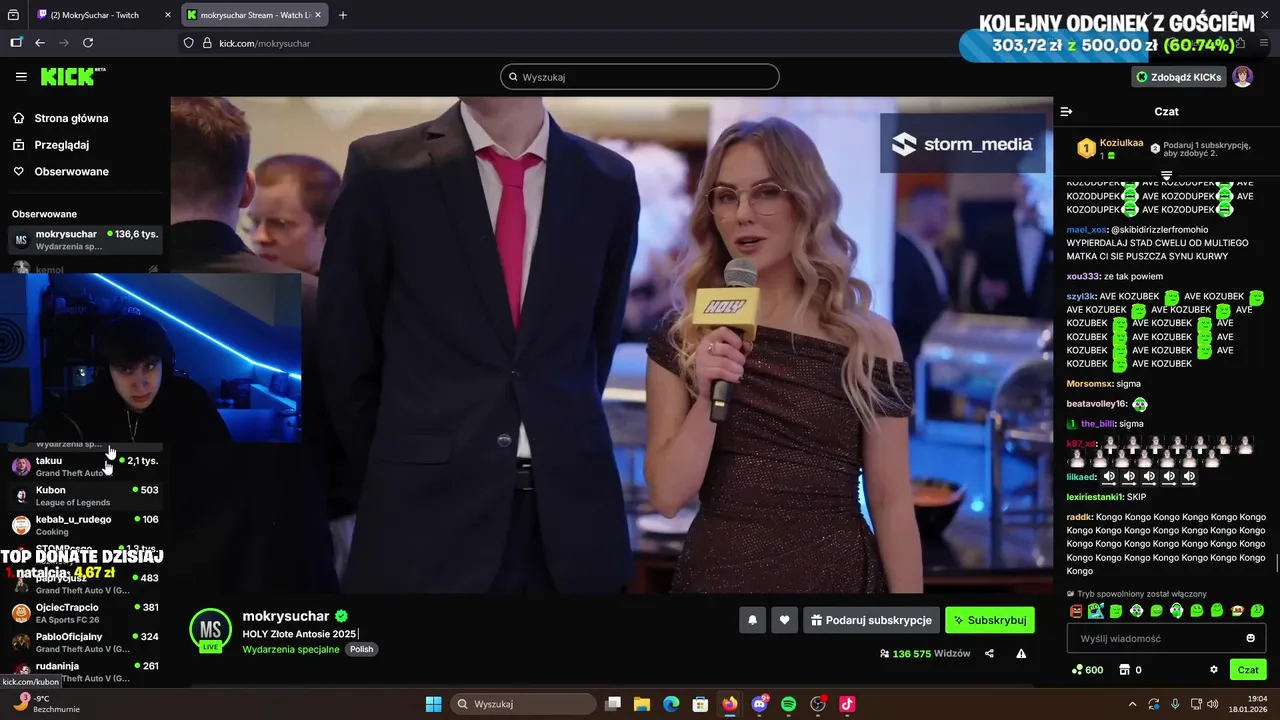Viewport: 1280px width, 720px height.
Task: Open the Kick hamburger sidebar menu
Action: (21, 77)
